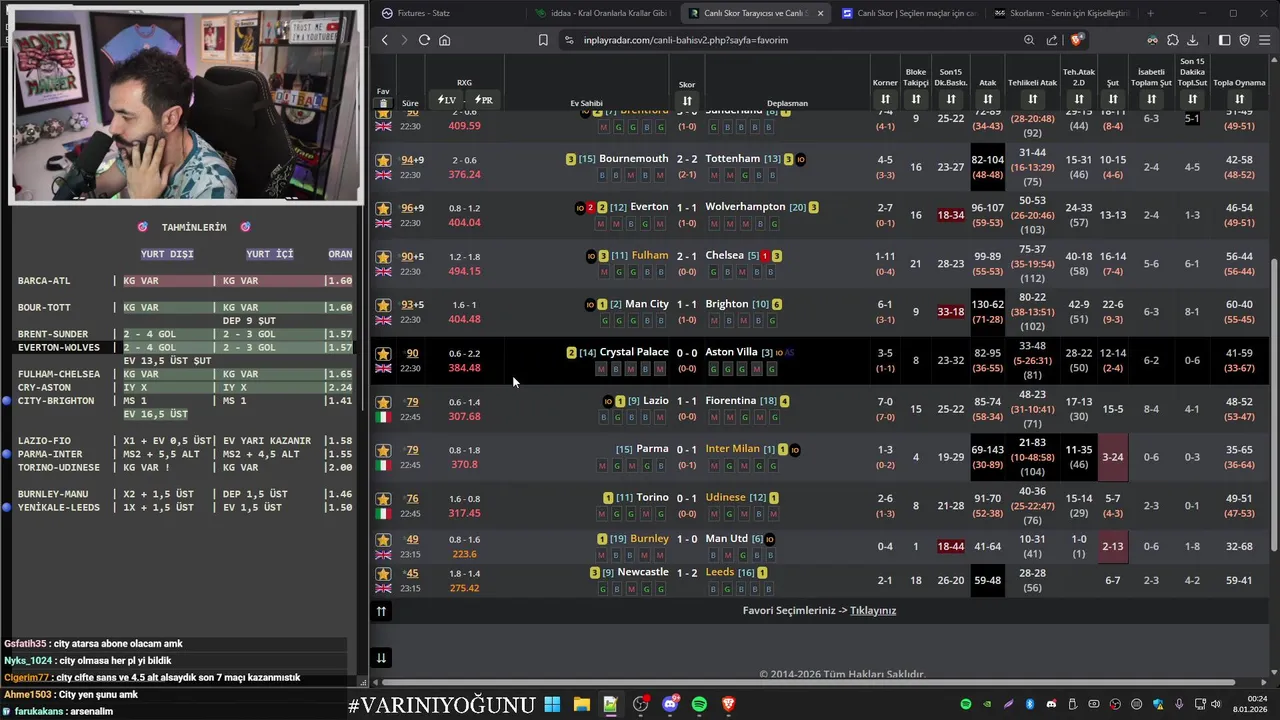
Task: Open the browser home page icon
Action: point(444,40)
